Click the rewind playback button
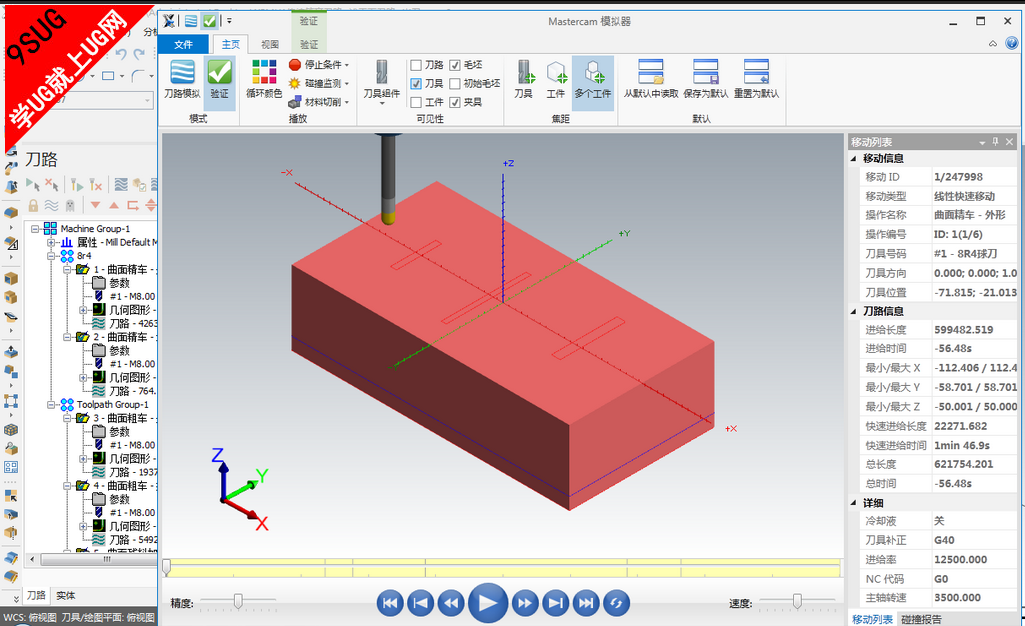Image resolution: width=1025 pixels, height=626 pixels. [x=451, y=603]
